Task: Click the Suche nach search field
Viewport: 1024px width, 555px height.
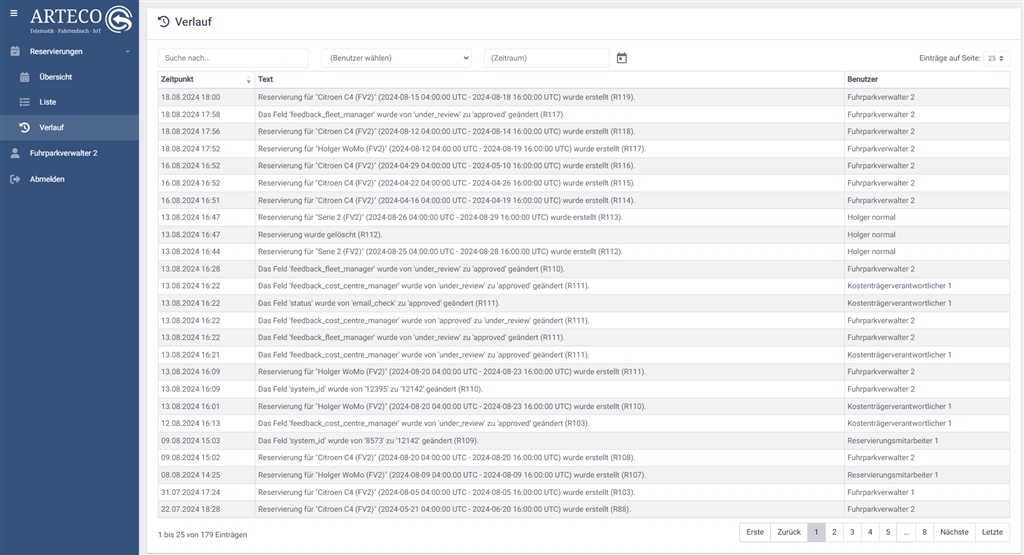Action: (x=233, y=58)
